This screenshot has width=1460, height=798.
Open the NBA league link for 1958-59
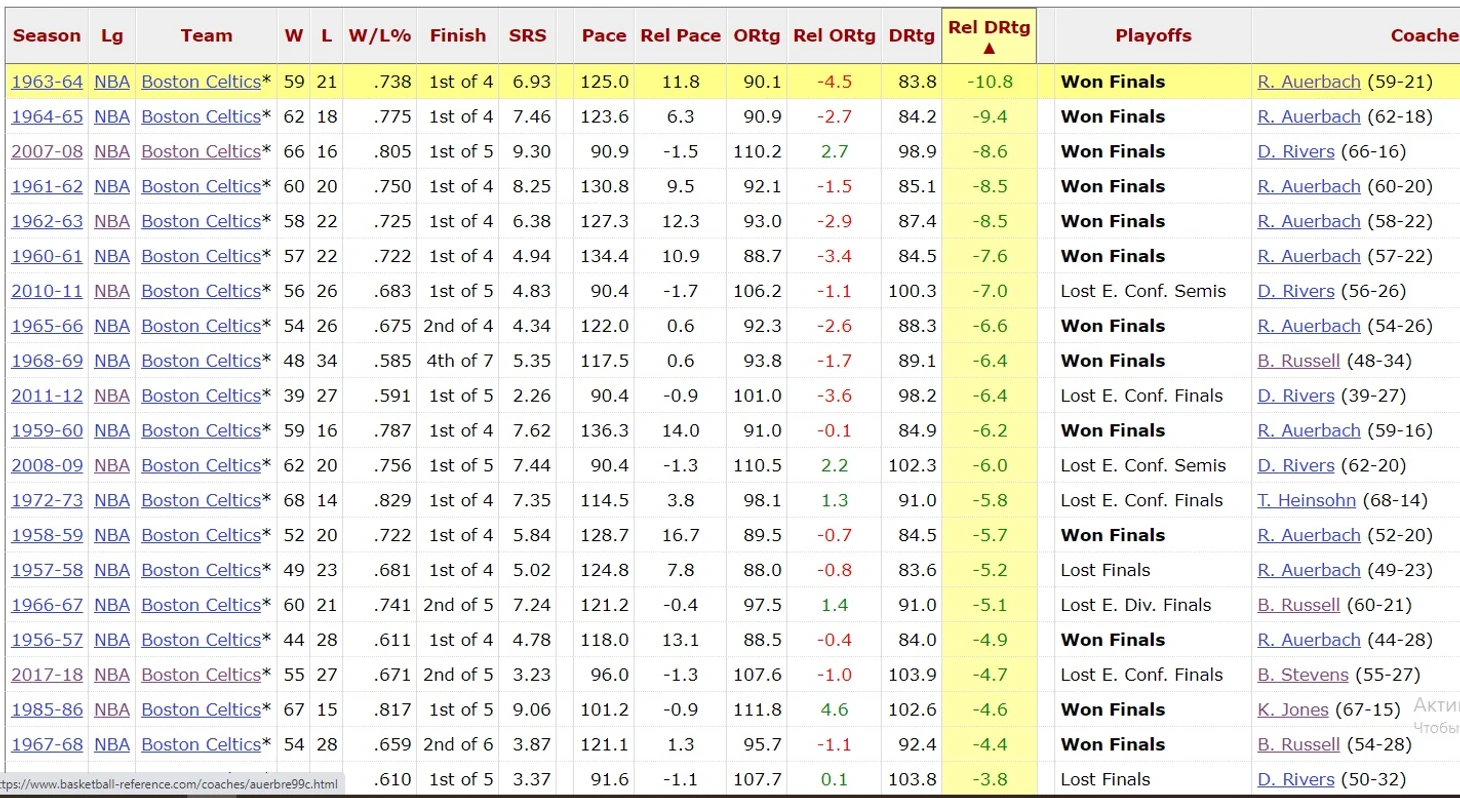tap(112, 535)
